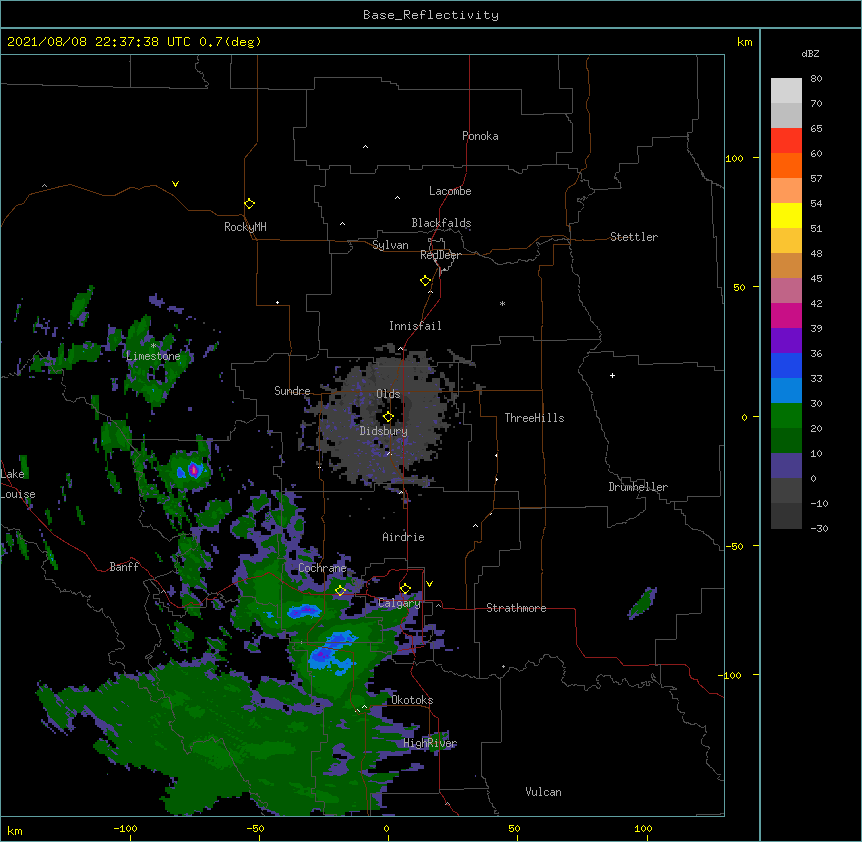The height and width of the screenshot is (842, 862).
Task: Click the yellow marker right above Calgary label
Action: click(405, 589)
